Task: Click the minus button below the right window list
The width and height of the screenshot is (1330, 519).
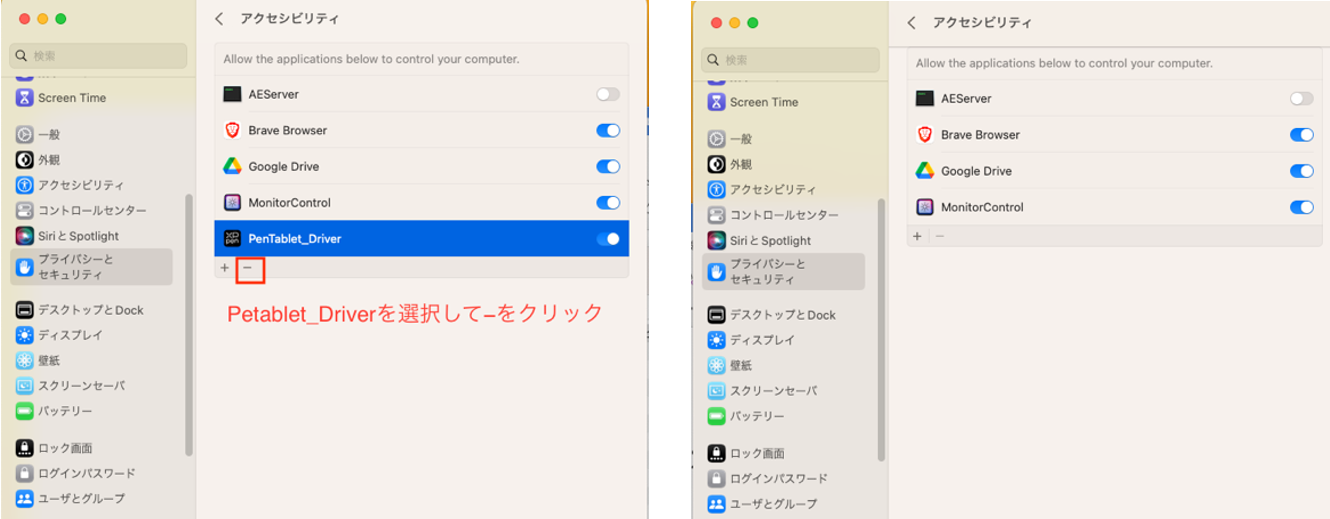Action: 939,236
